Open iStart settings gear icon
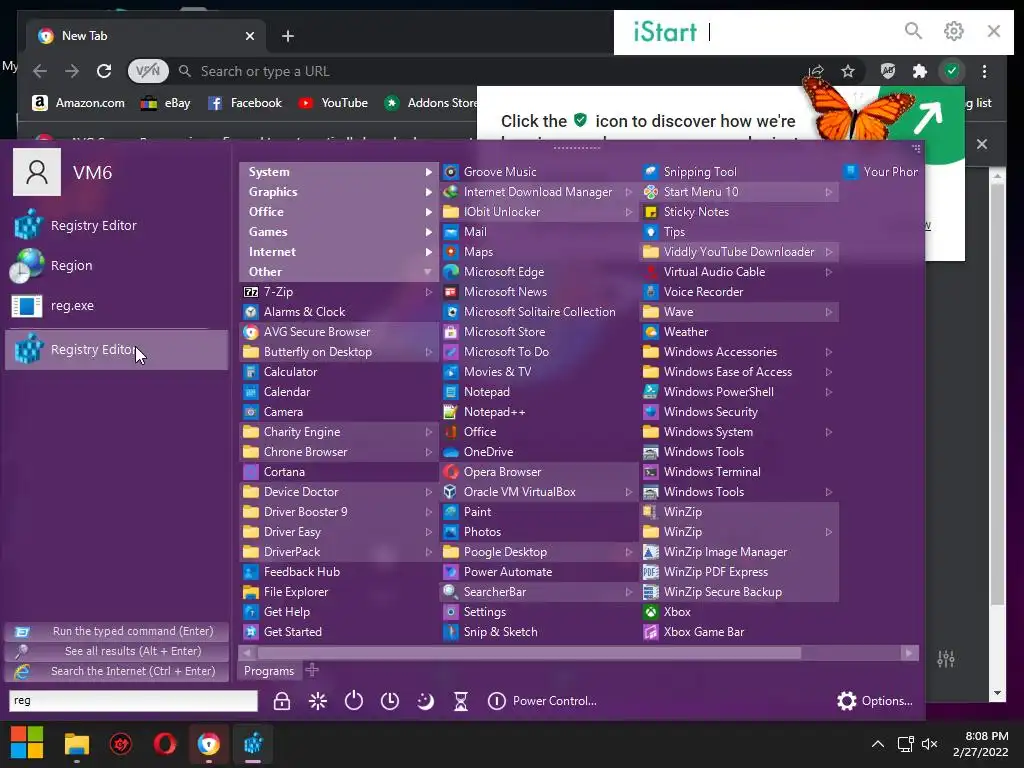 coord(953,31)
